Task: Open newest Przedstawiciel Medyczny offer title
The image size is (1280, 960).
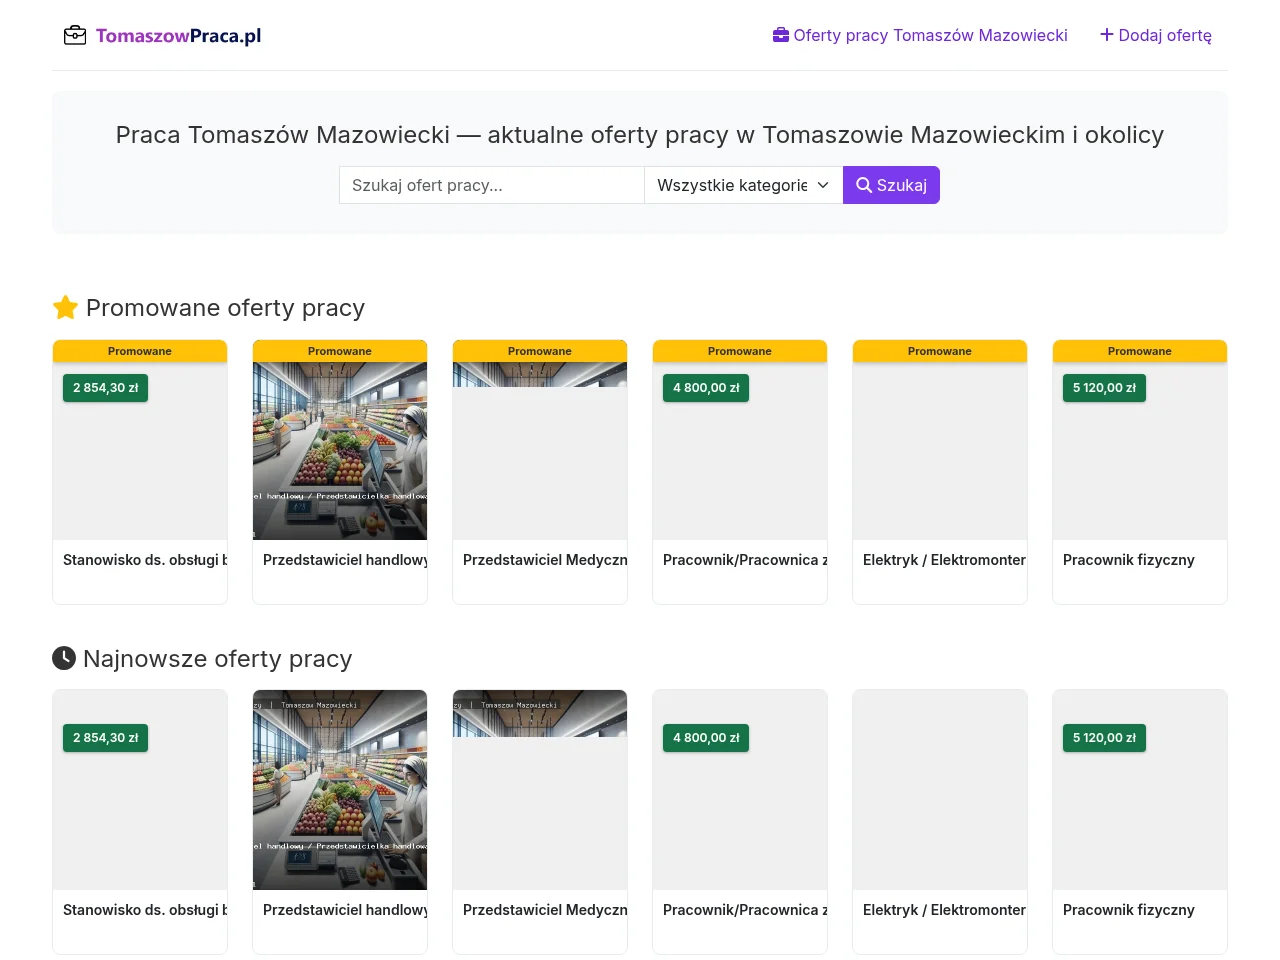Action: pos(545,910)
